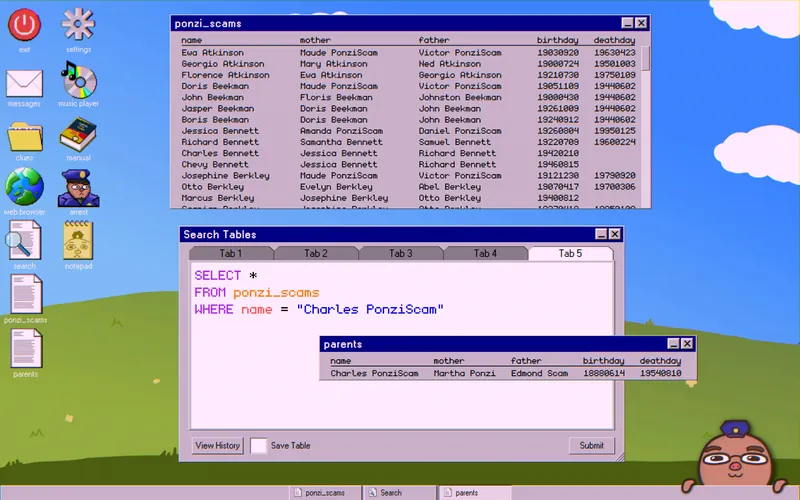This screenshot has width=800, height=500.
Task: Click the Samantha Bennett mother cell
Action: tap(341, 142)
